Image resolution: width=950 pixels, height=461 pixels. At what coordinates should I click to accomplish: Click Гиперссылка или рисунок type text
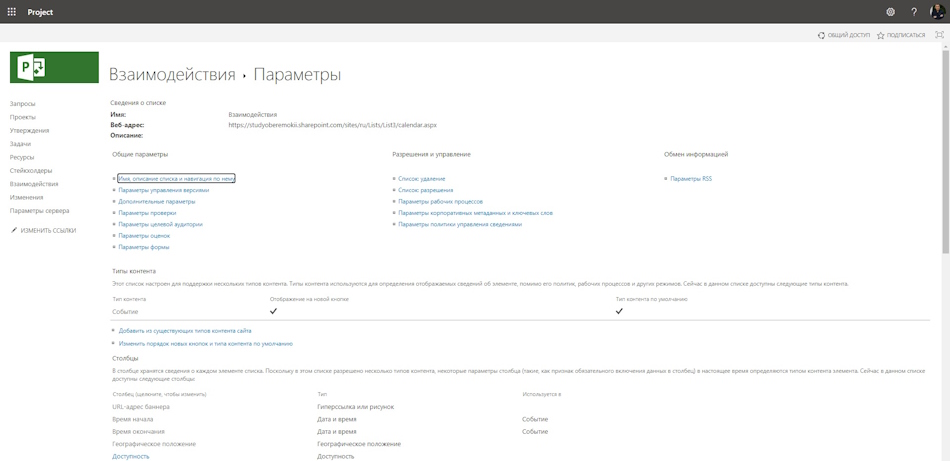pos(356,407)
